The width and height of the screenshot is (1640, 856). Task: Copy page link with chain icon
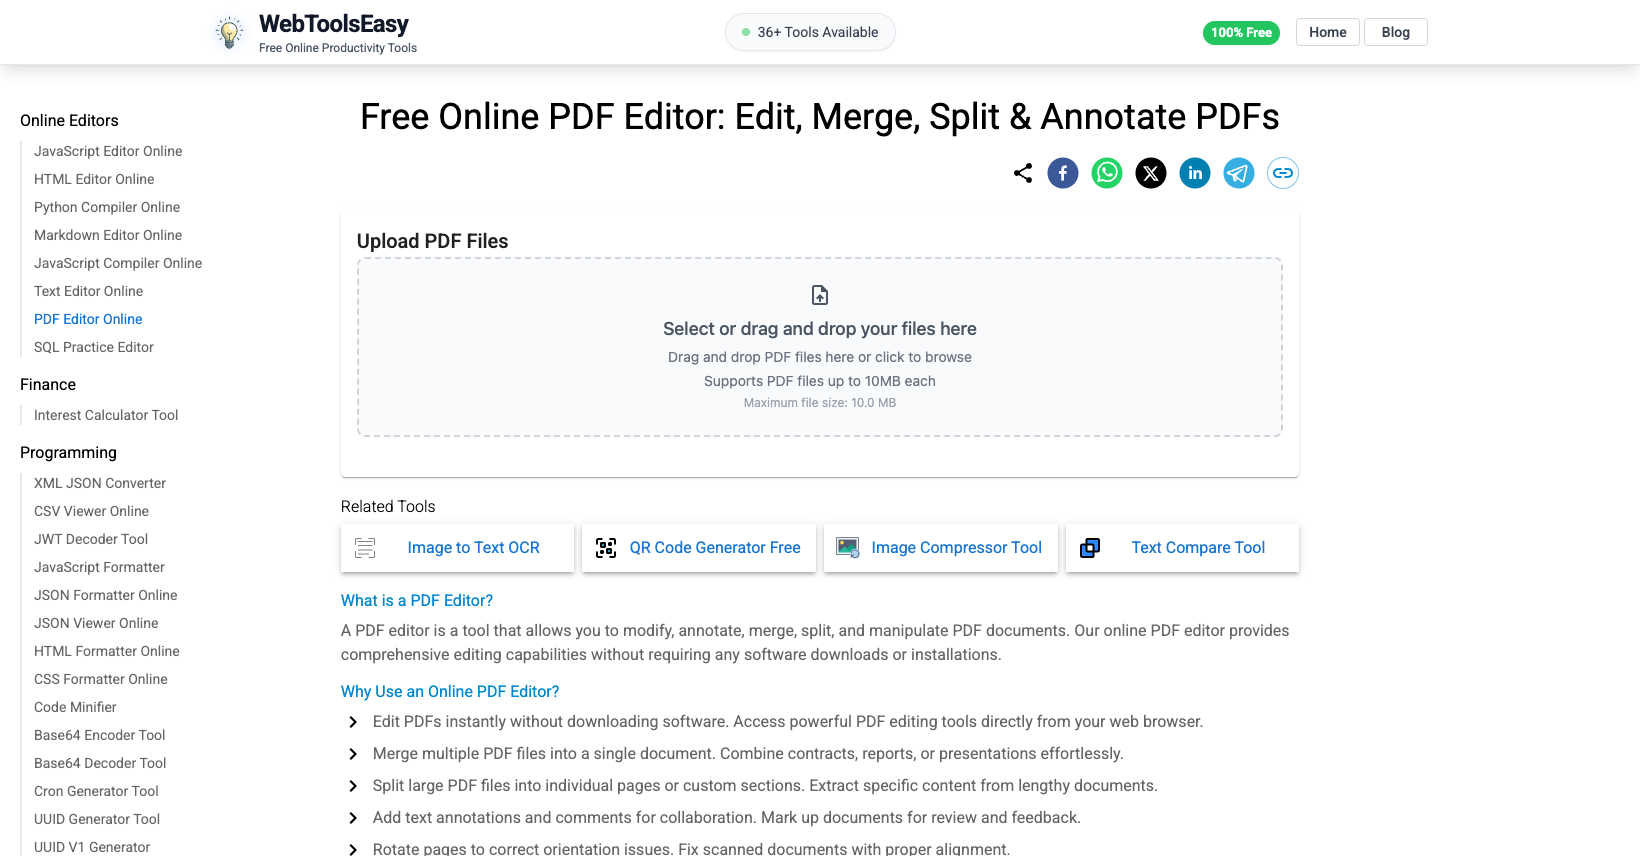pyautogui.click(x=1283, y=173)
